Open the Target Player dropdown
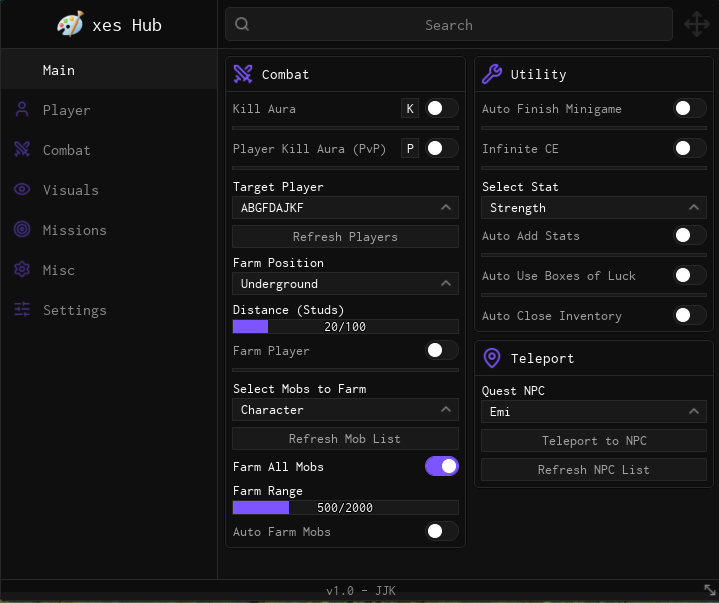 (x=345, y=208)
